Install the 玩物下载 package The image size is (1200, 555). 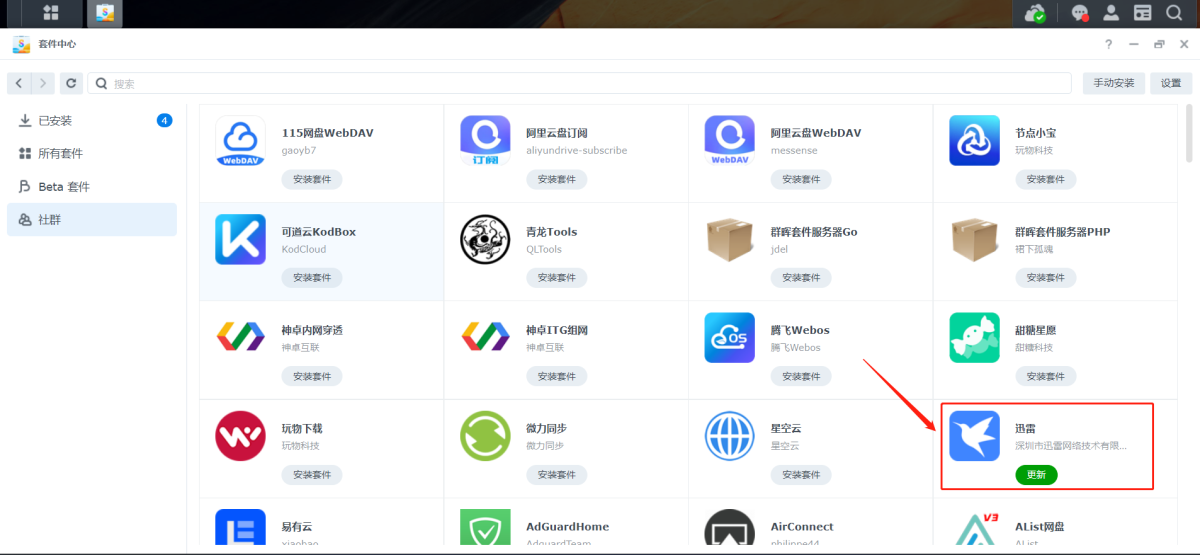pos(312,474)
